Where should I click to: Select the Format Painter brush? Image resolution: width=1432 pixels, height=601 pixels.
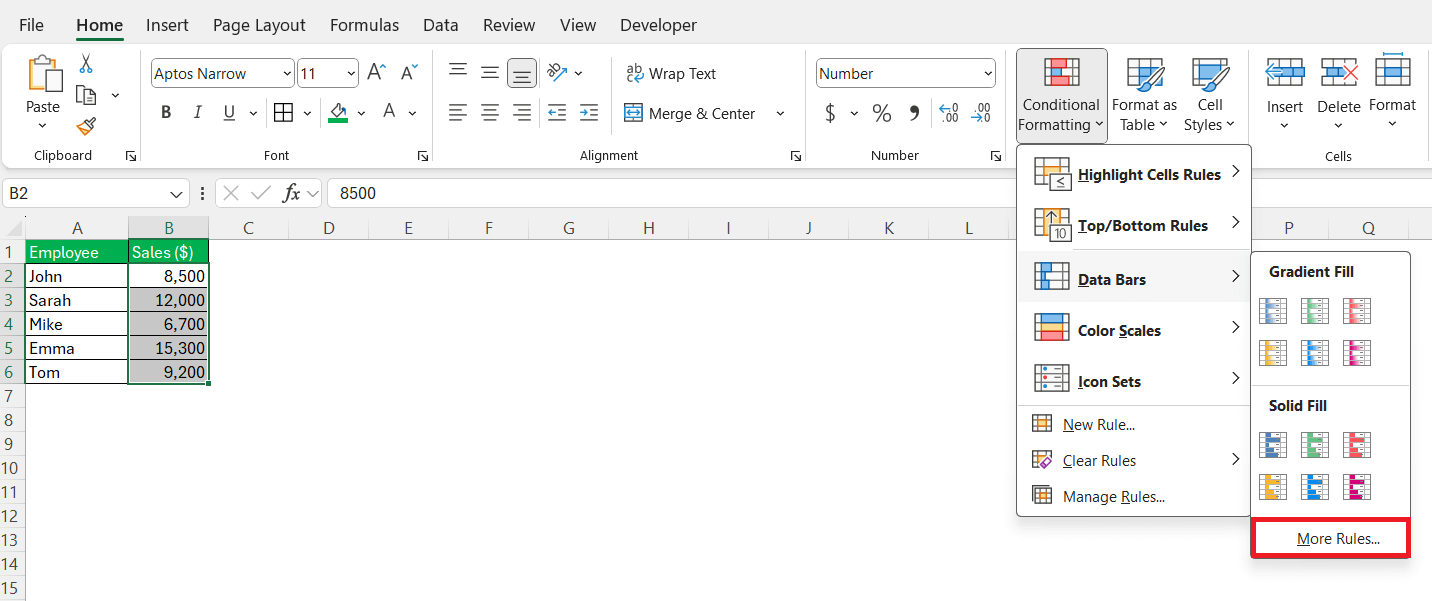(86, 126)
